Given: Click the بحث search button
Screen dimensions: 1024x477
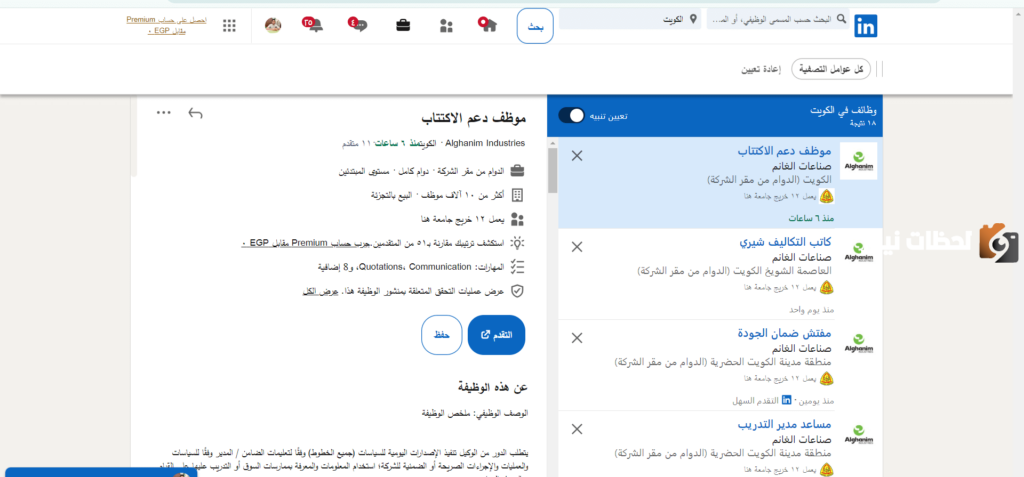Looking at the screenshot, I should click(x=535, y=26).
